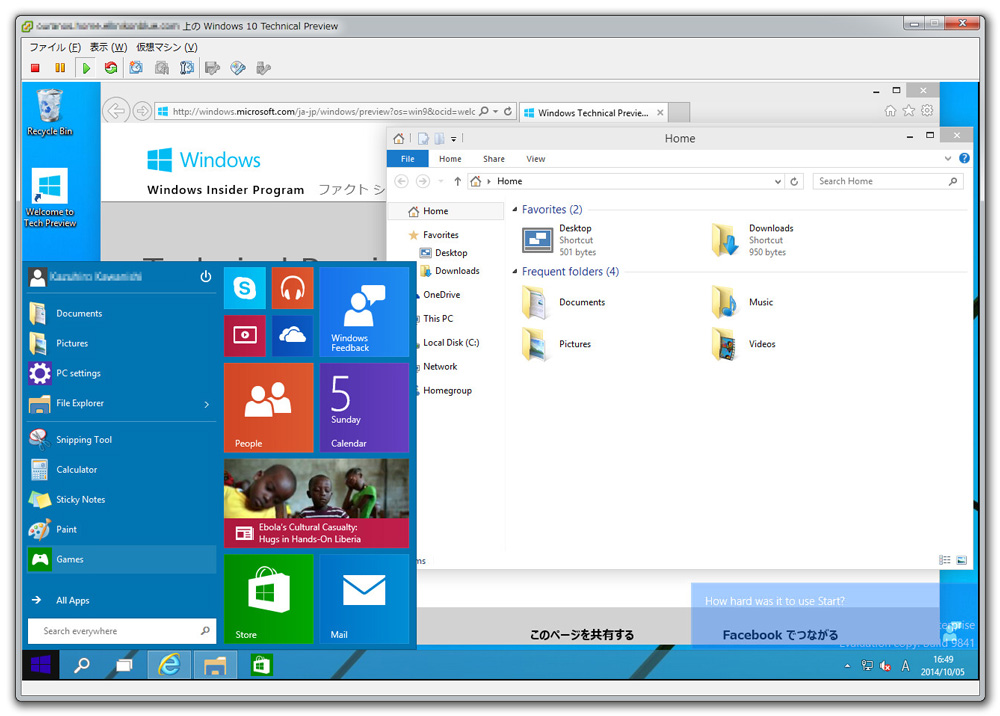Open Internet Explorer favorites star
This screenshot has width=1000, height=716.
coord(909,111)
